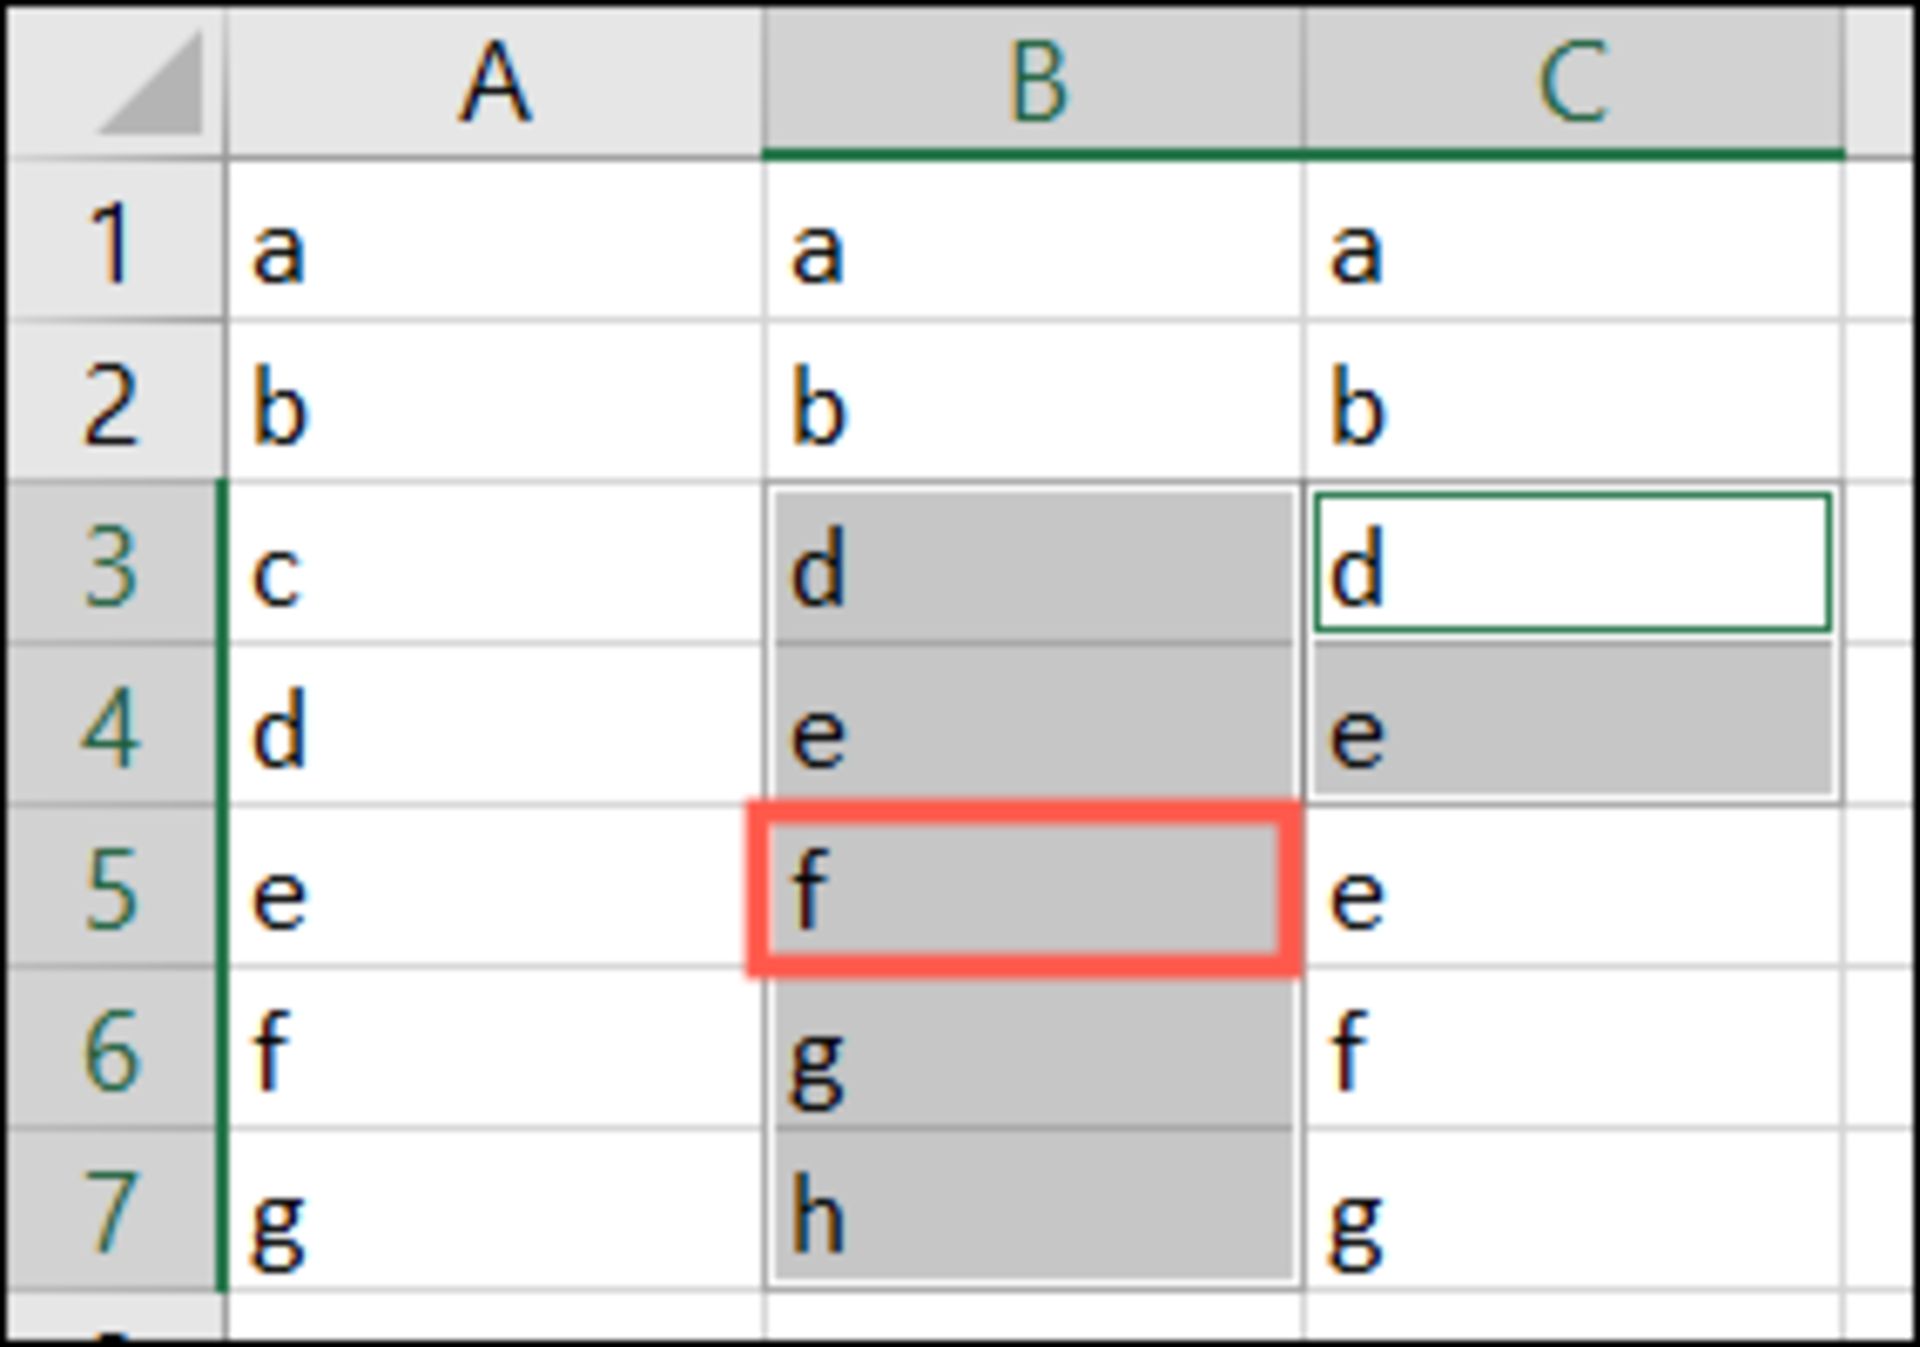Click shaded cell B7 containing h
This screenshot has height=1347, width=1920.
pyautogui.click(x=1034, y=1211)
